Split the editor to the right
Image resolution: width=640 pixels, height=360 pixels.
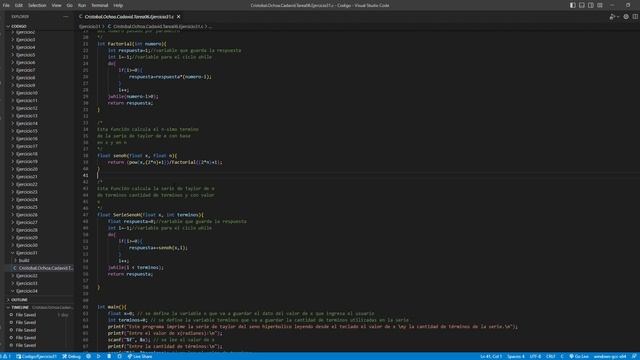(635, 17)
